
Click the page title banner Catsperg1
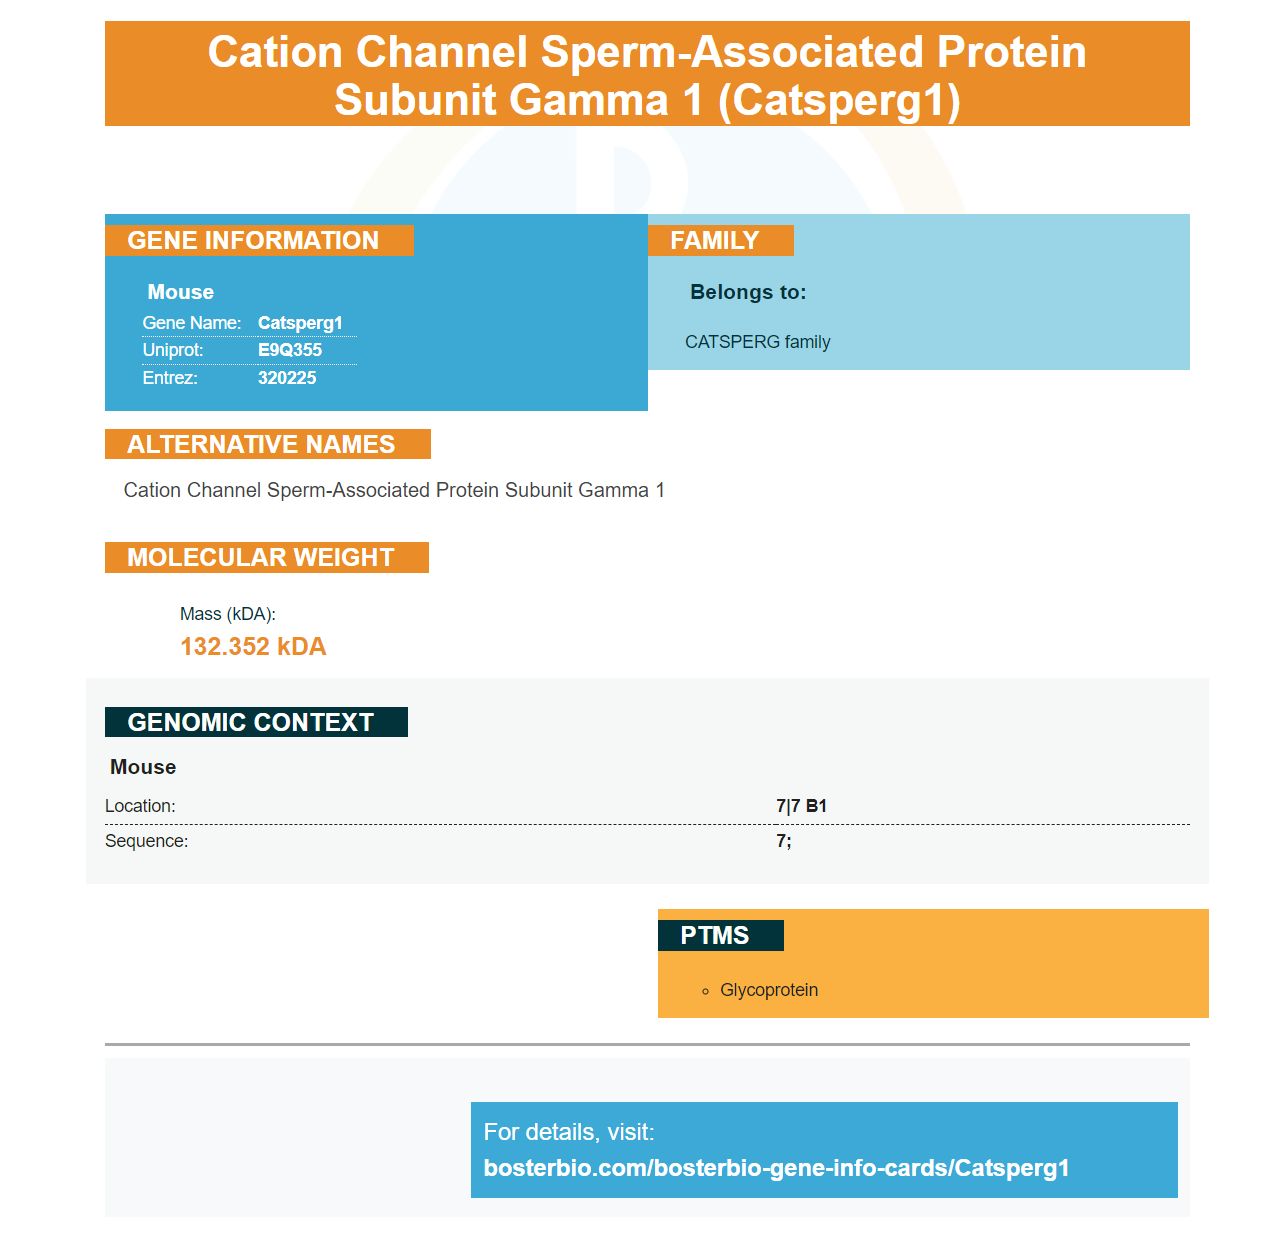coord(647,74)
